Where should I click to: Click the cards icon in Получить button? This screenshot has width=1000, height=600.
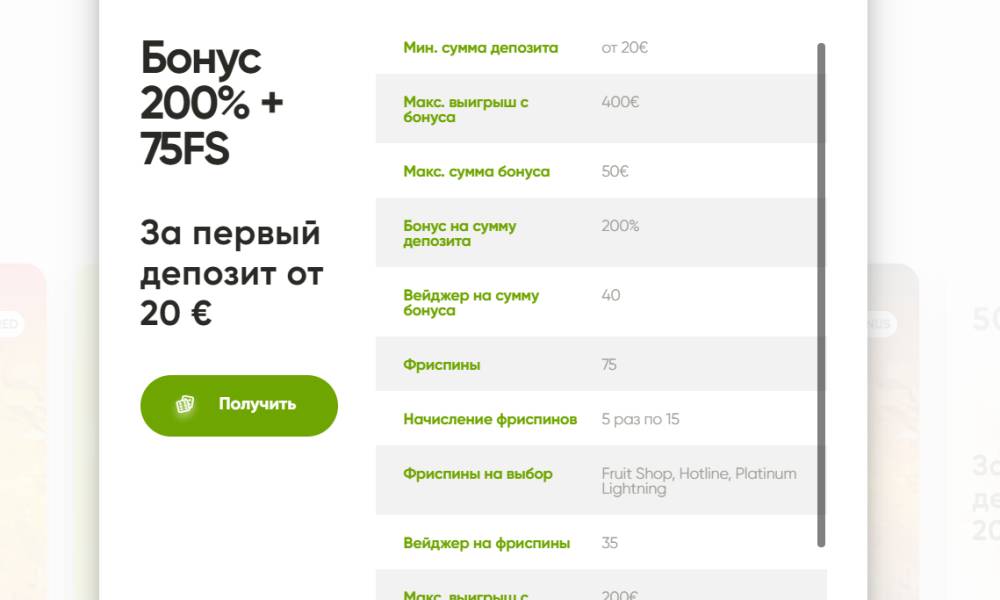[x=185, y=404]
